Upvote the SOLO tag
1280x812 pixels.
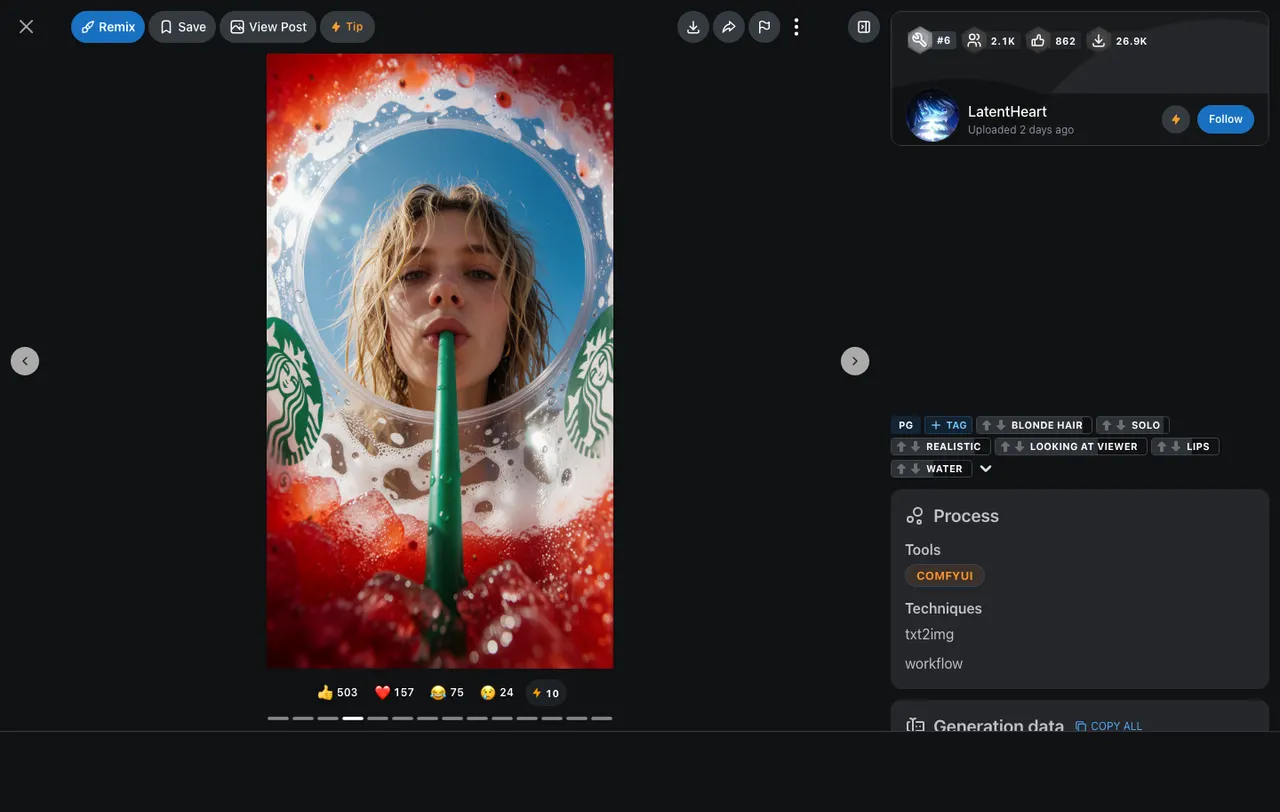(x=1107, y=425)
